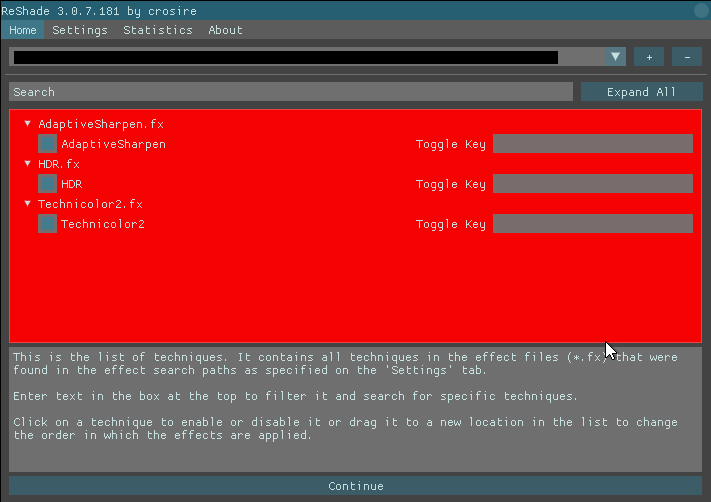Open the Statistics tab
Image resolution: width=711 pixels, height=502 pixels.
pyautogui.click(x=158, y=30)
